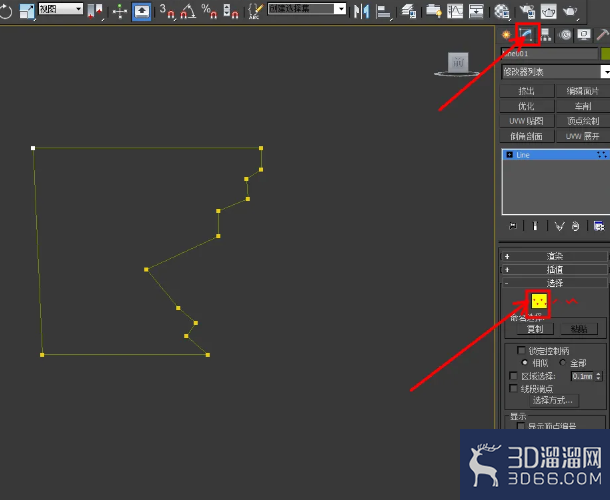Select the 全部 radio button
This screenshot has width=610, height=500.
point(563,363)
